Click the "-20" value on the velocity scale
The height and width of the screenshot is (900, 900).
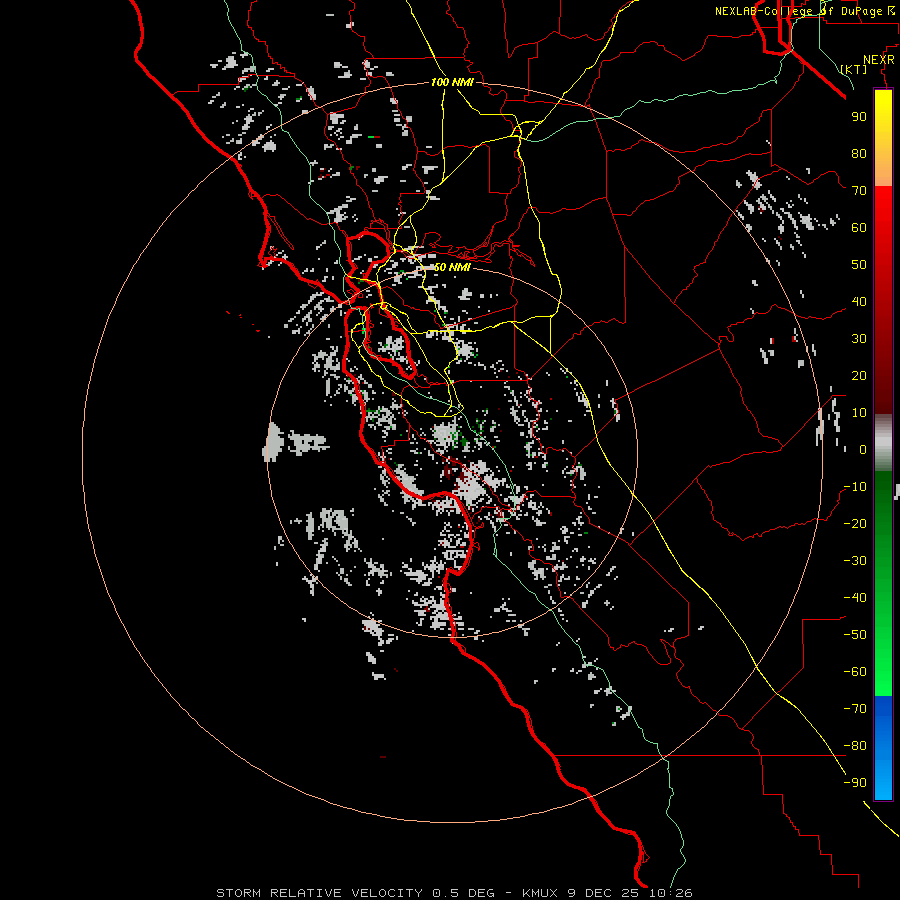click(x=855, y=524)
